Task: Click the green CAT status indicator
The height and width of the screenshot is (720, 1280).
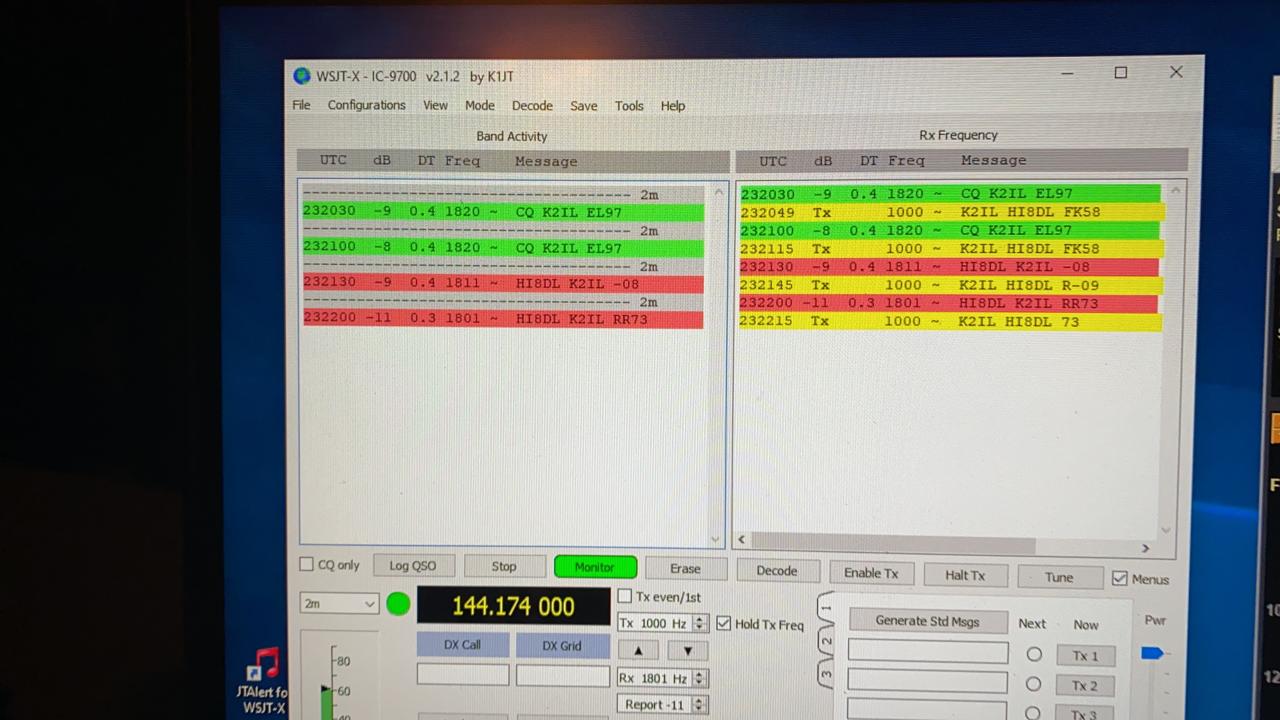Action: pyautogui.click(x=398, y=604)
